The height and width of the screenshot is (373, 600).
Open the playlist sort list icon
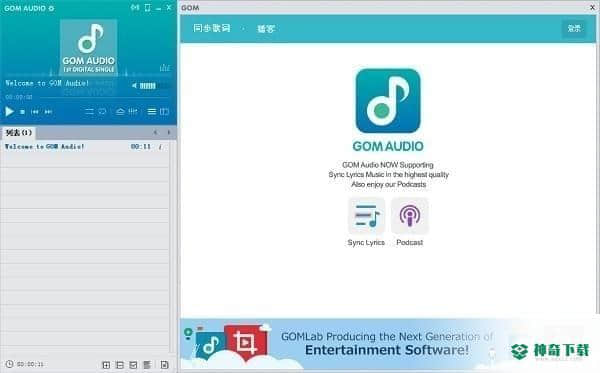pos(147,365)
